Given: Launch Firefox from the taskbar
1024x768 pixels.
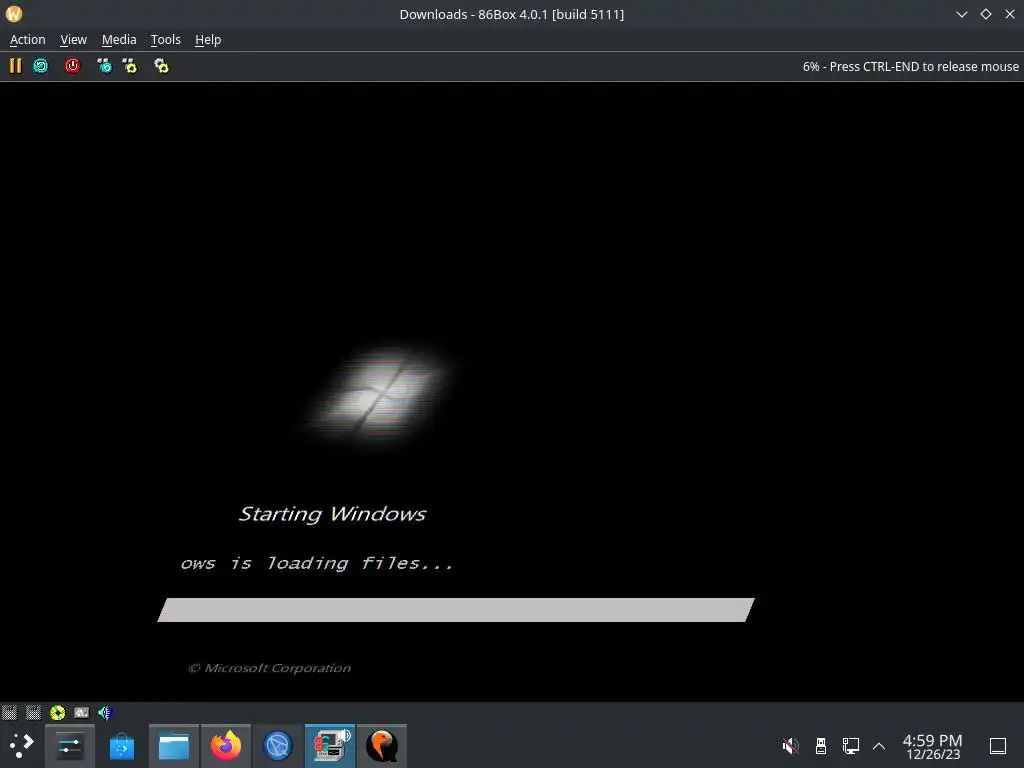Looking at the screenshot, I should [225, 746].
